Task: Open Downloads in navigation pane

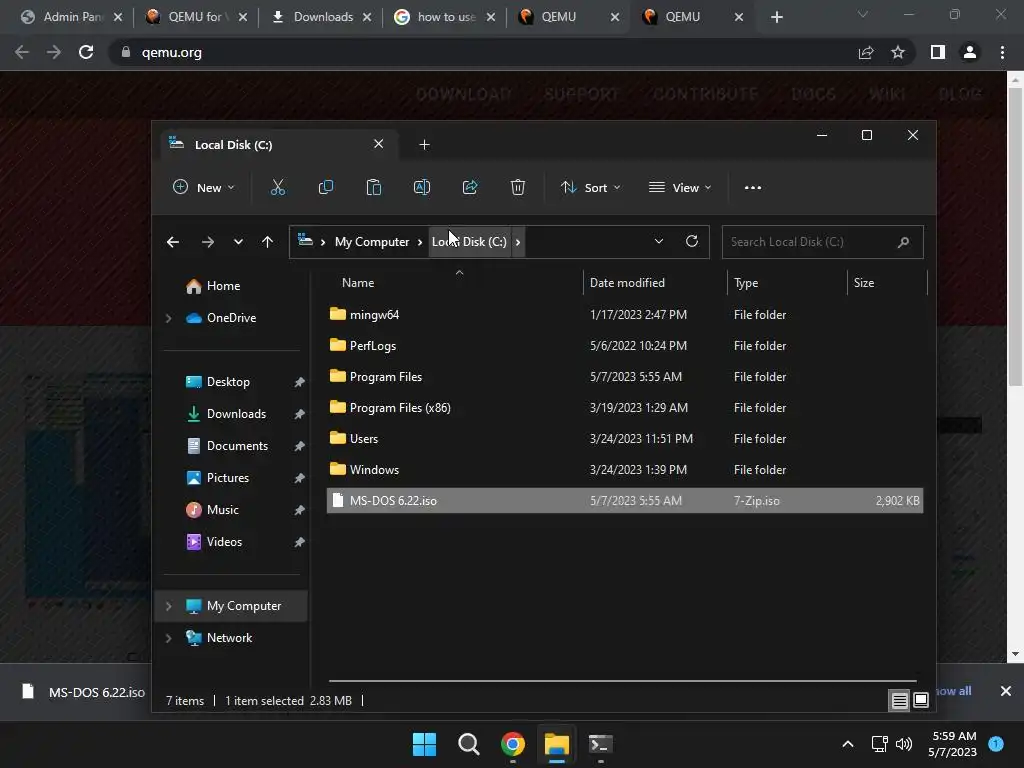Action: [236, 414]
